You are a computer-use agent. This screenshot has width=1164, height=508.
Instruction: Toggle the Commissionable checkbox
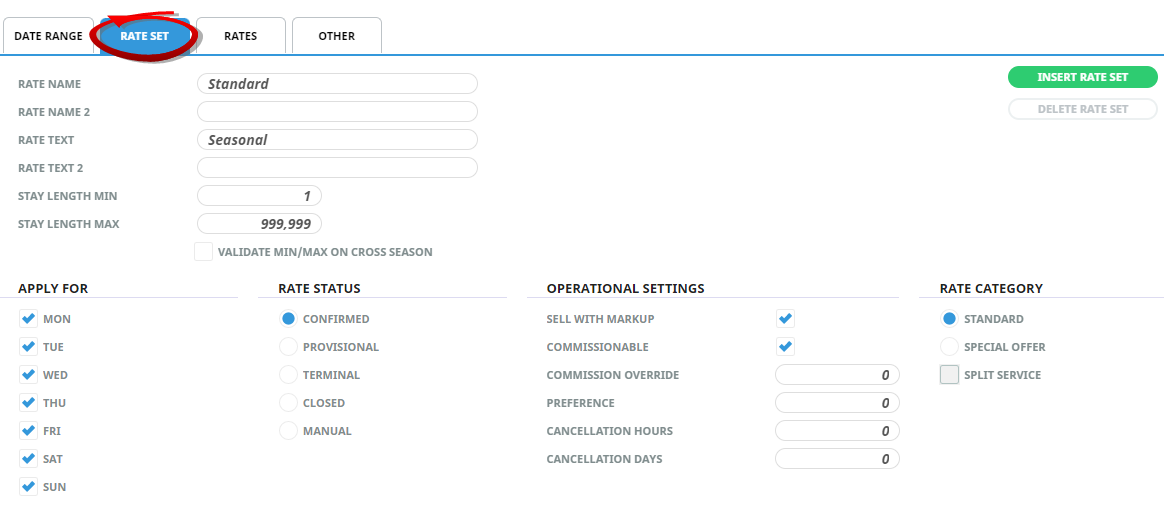tap(786, 347)
